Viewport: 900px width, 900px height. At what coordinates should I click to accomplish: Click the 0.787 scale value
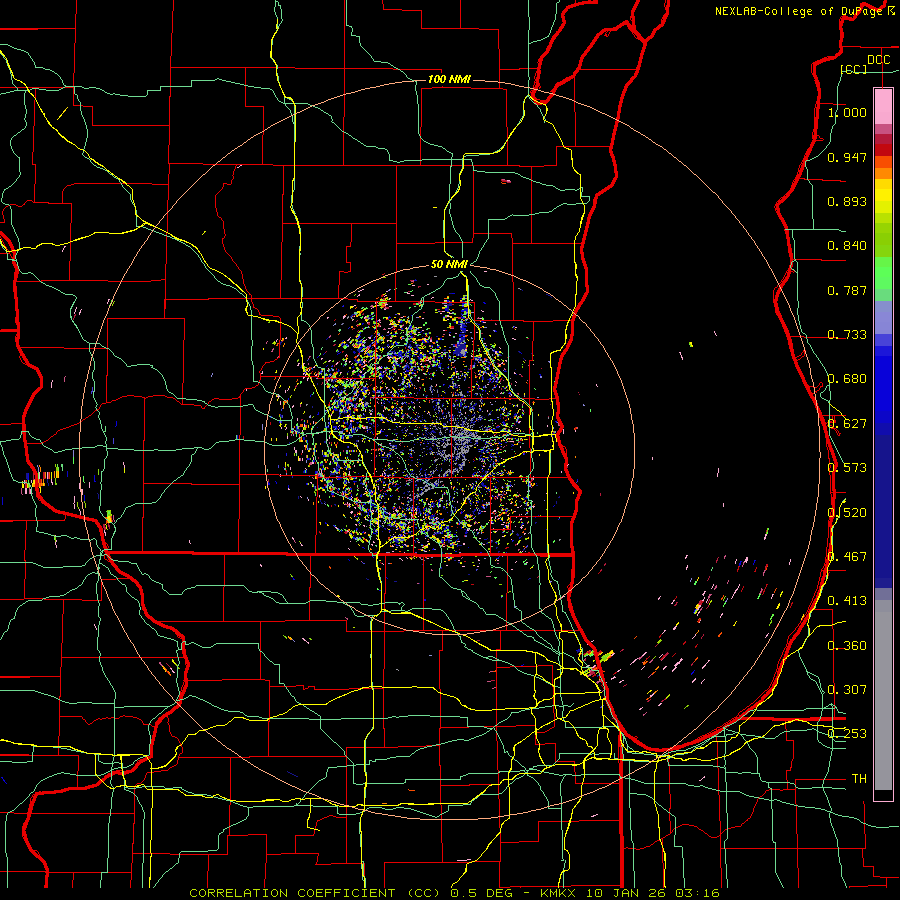coord(847,290)
